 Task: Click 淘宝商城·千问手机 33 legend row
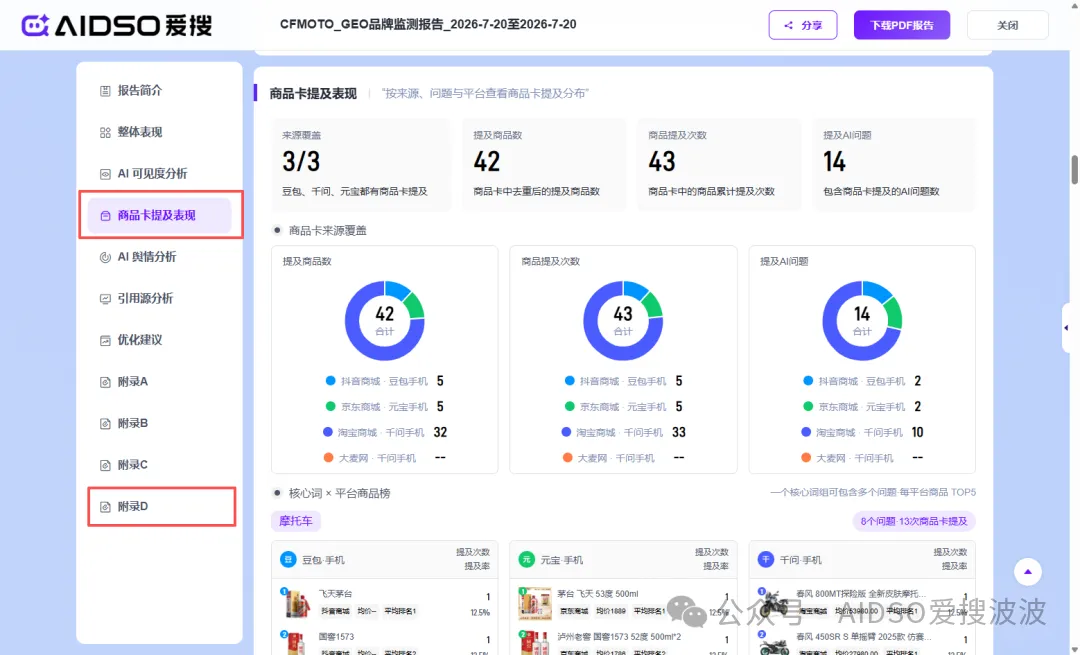tap(623, 432)
